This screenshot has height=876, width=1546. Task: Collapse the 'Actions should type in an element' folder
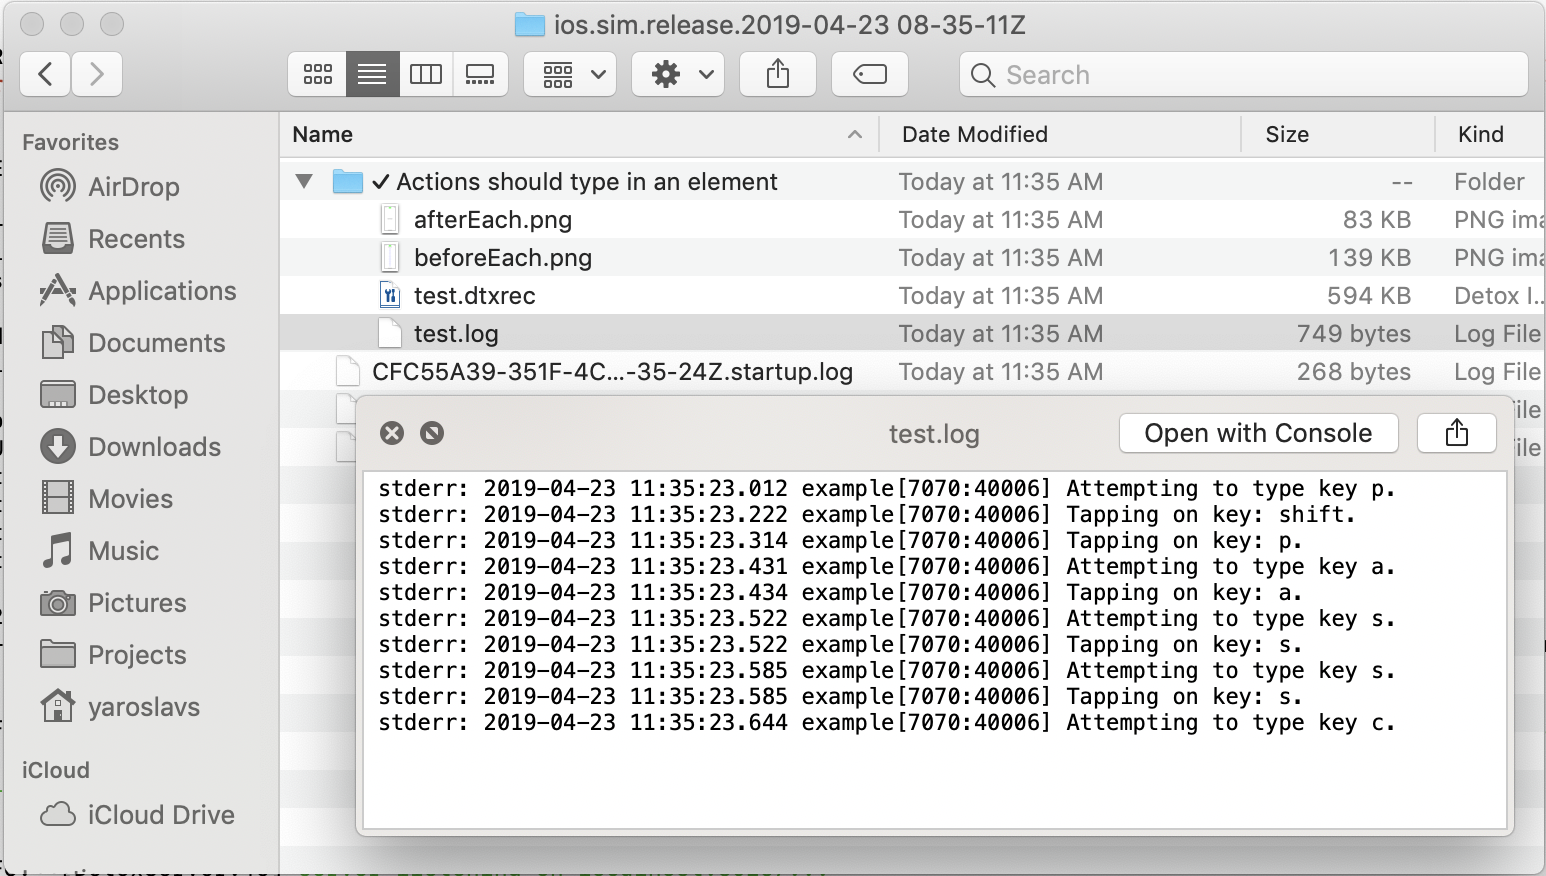coord(305,181)
